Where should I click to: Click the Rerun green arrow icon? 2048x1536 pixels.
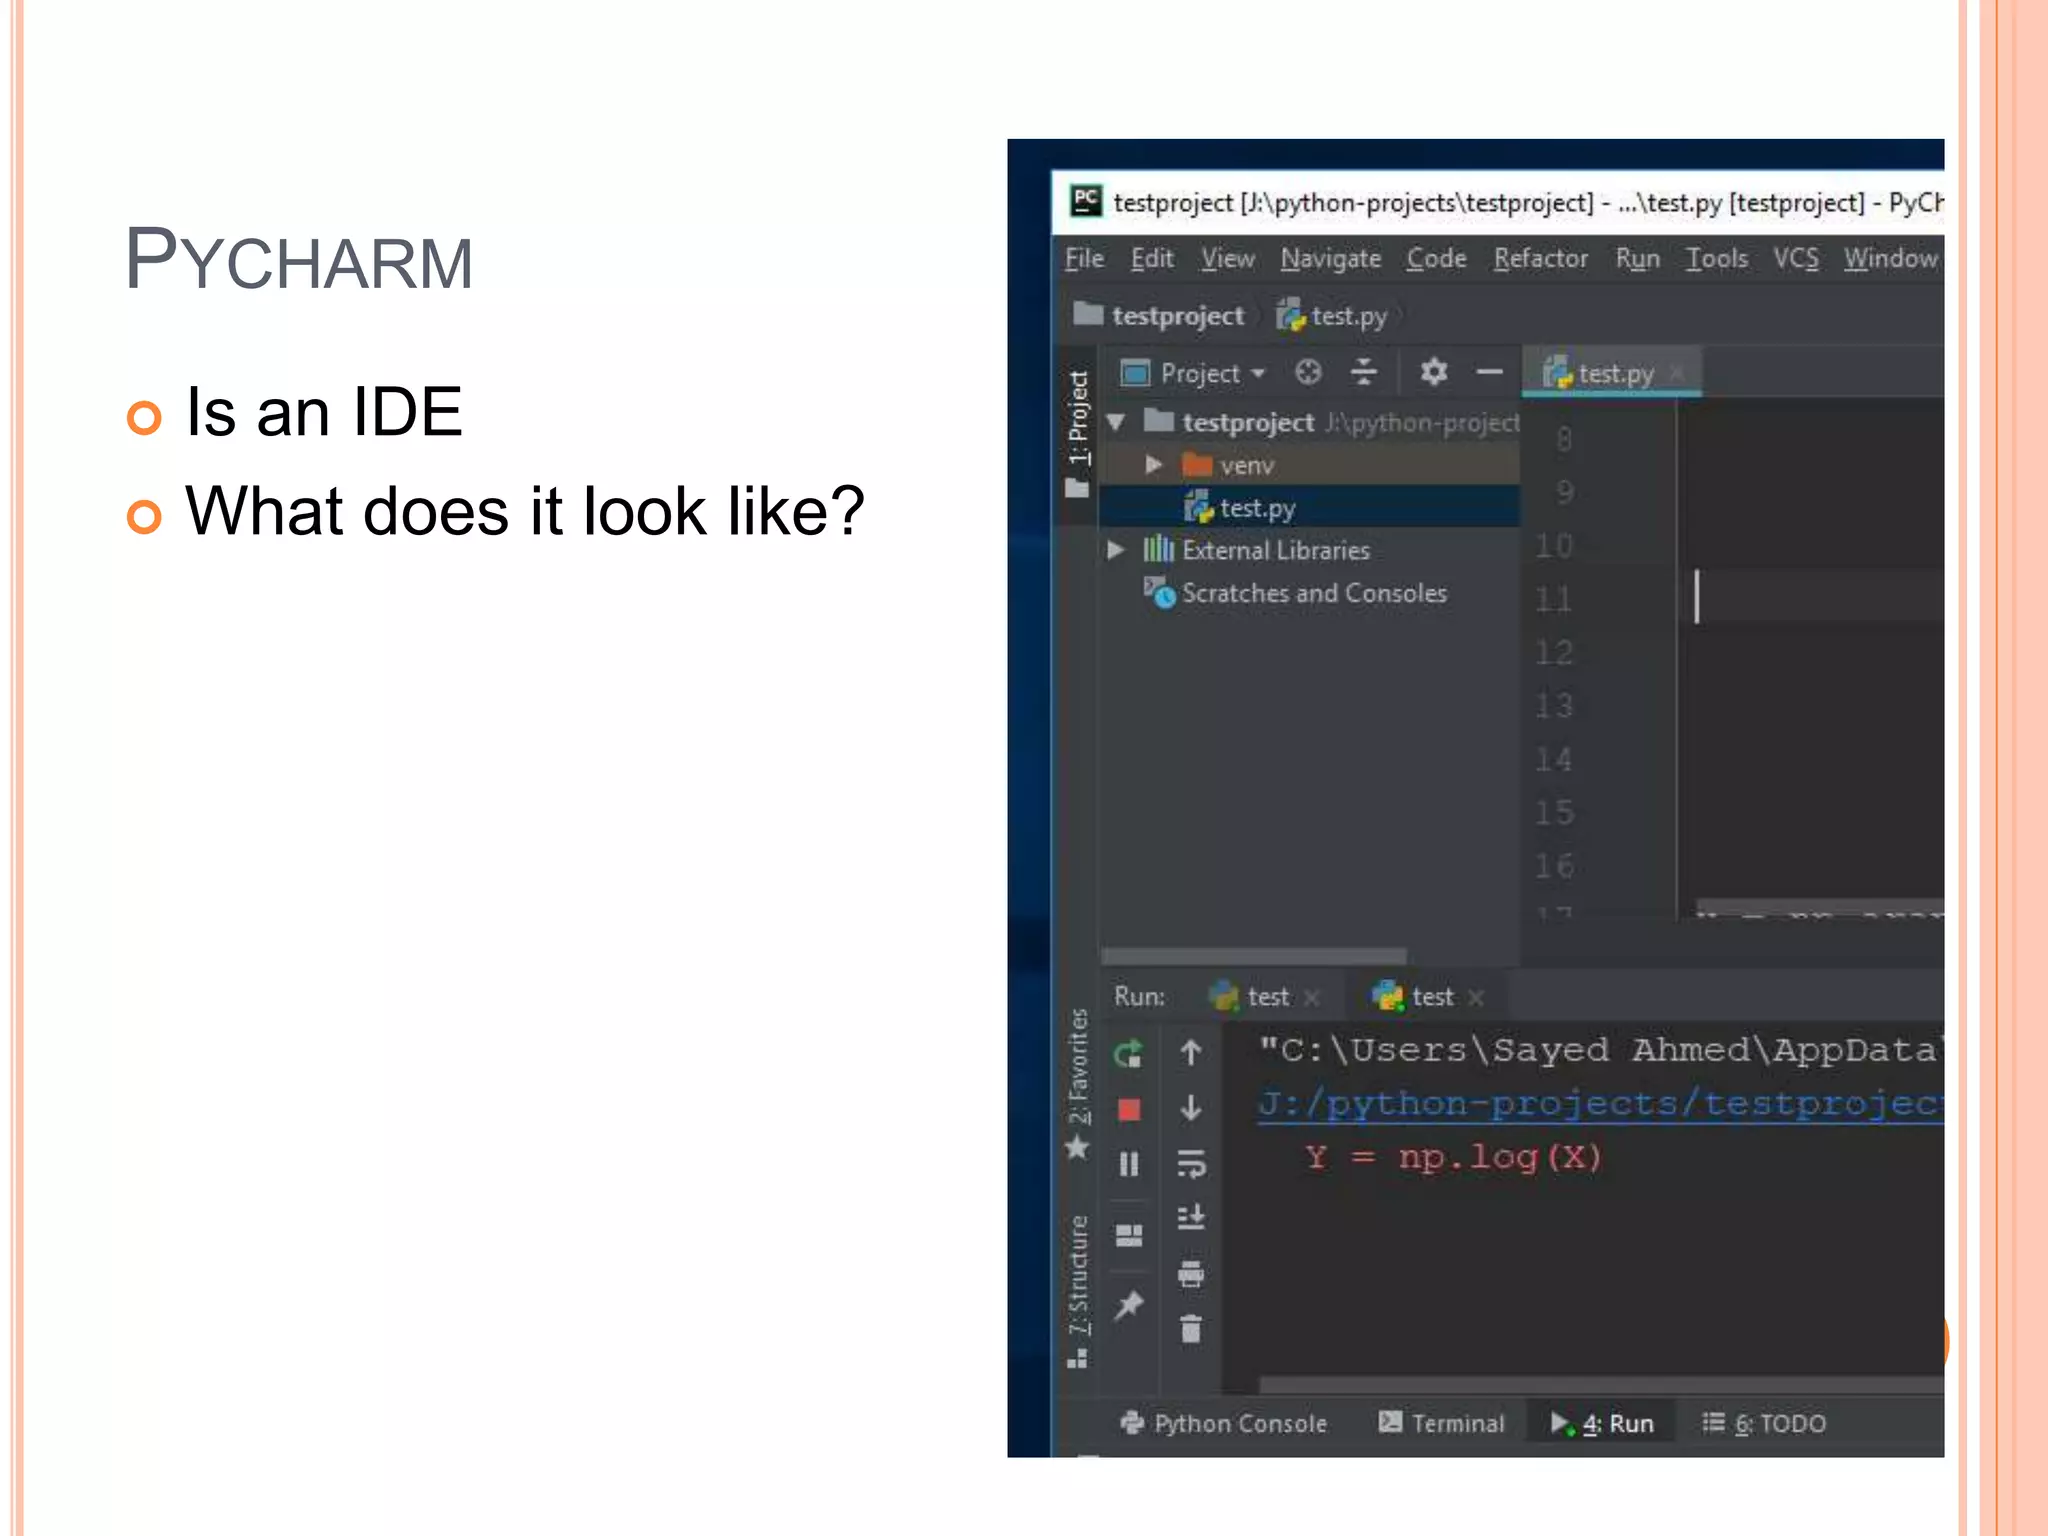1128,1053
